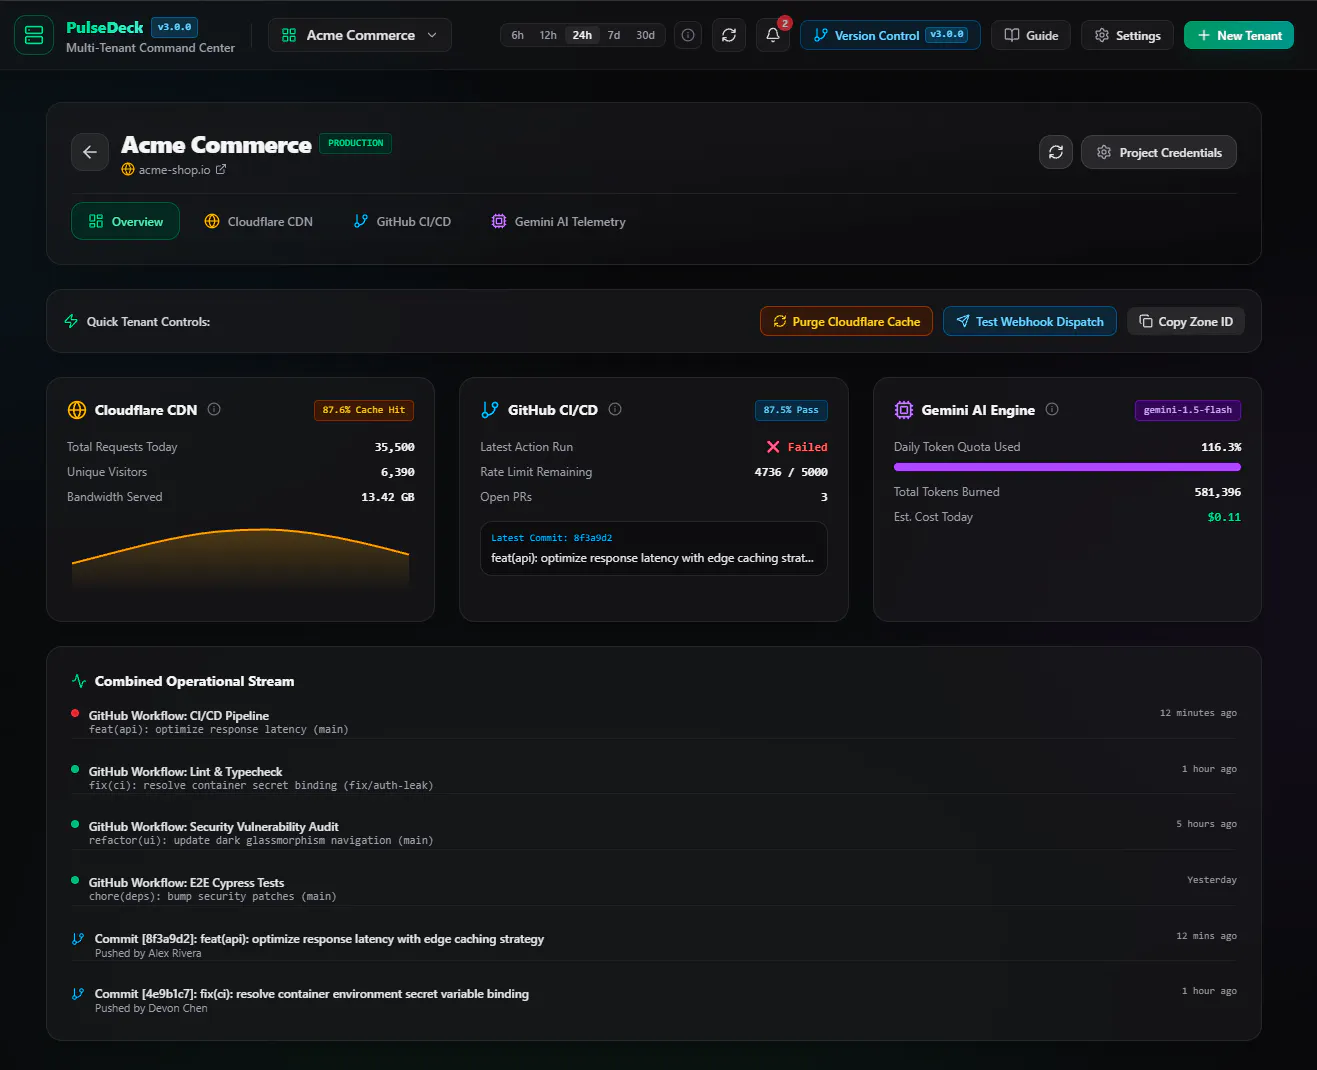Click info icon next to Cloudflare CDN
The height and width of the screenshot is (1070, 1317).
(214, 409)
